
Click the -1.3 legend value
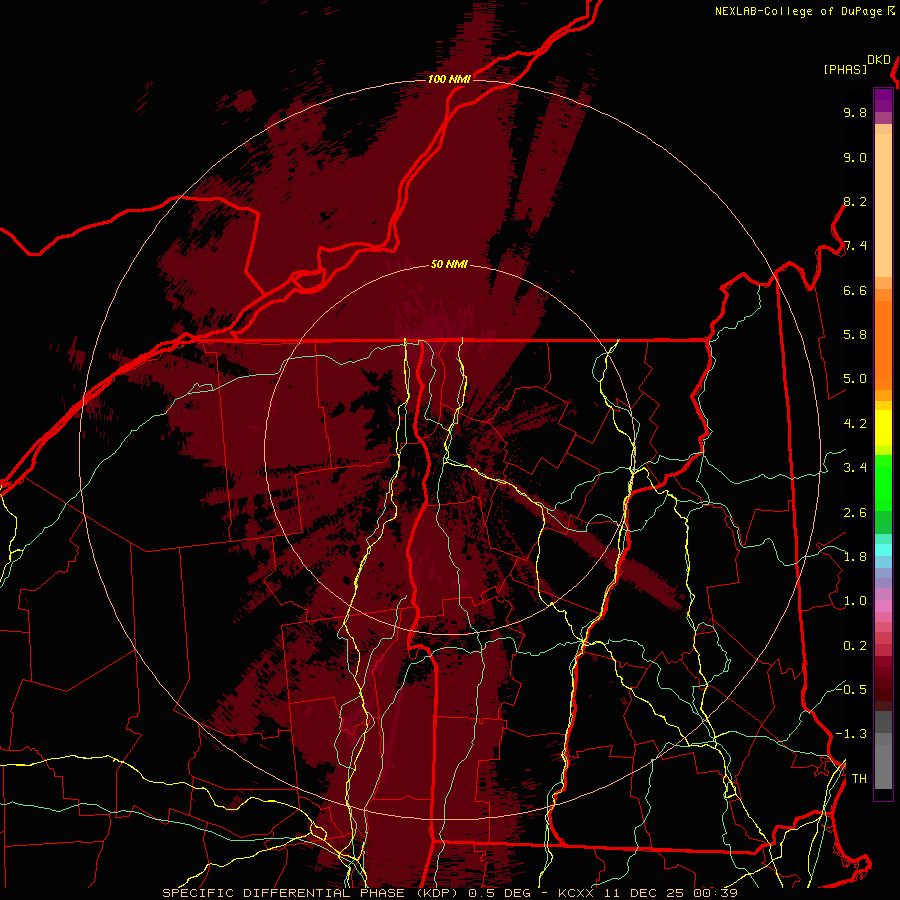(851, 734)
